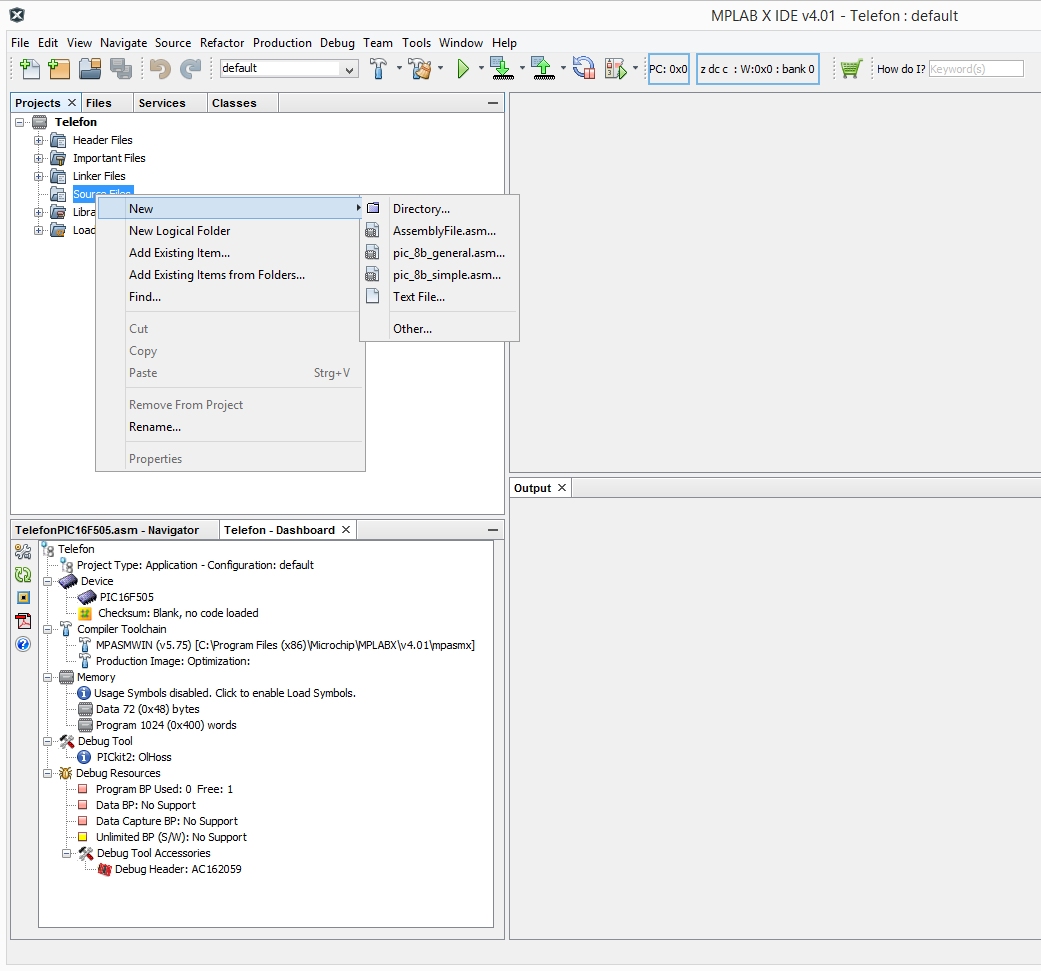Click the New File toolbar icon
This screenshot has width=1041, height=971.
[x=30, y=68]
